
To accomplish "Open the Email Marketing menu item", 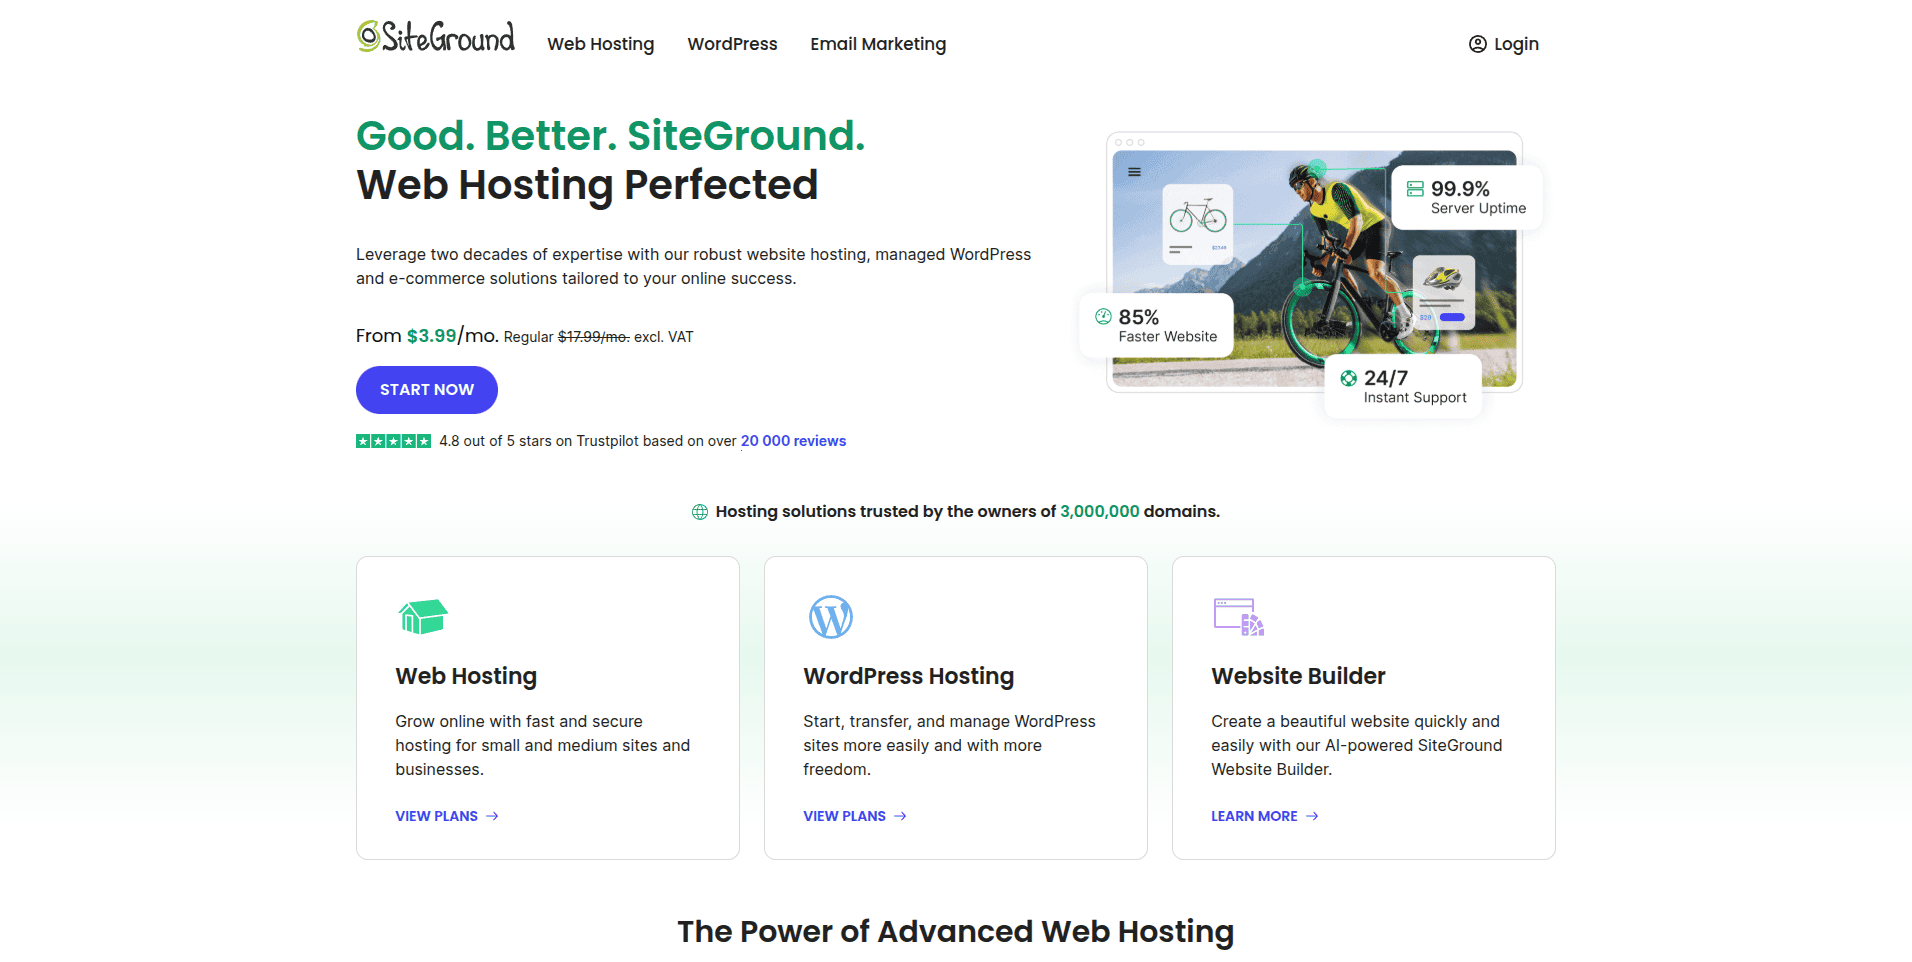I will point(878,44).
